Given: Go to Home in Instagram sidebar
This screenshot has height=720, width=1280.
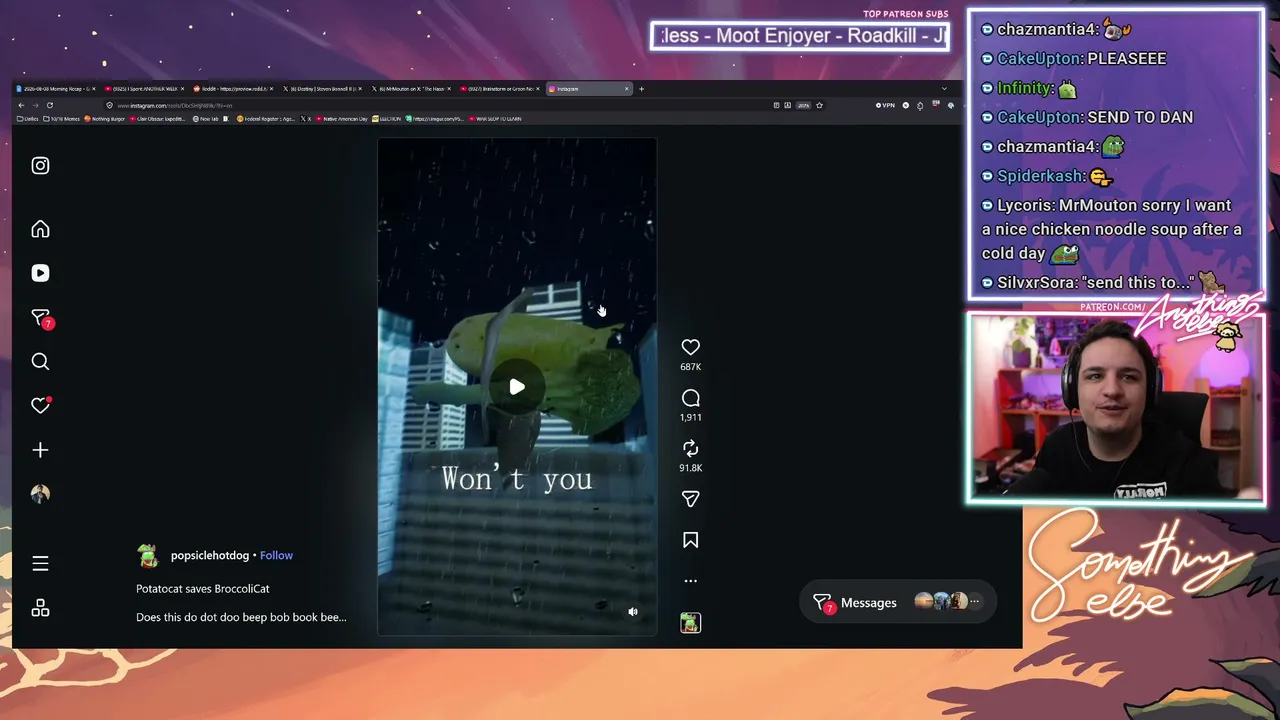Looking at the screenshot, I should [x=40, y=229].
